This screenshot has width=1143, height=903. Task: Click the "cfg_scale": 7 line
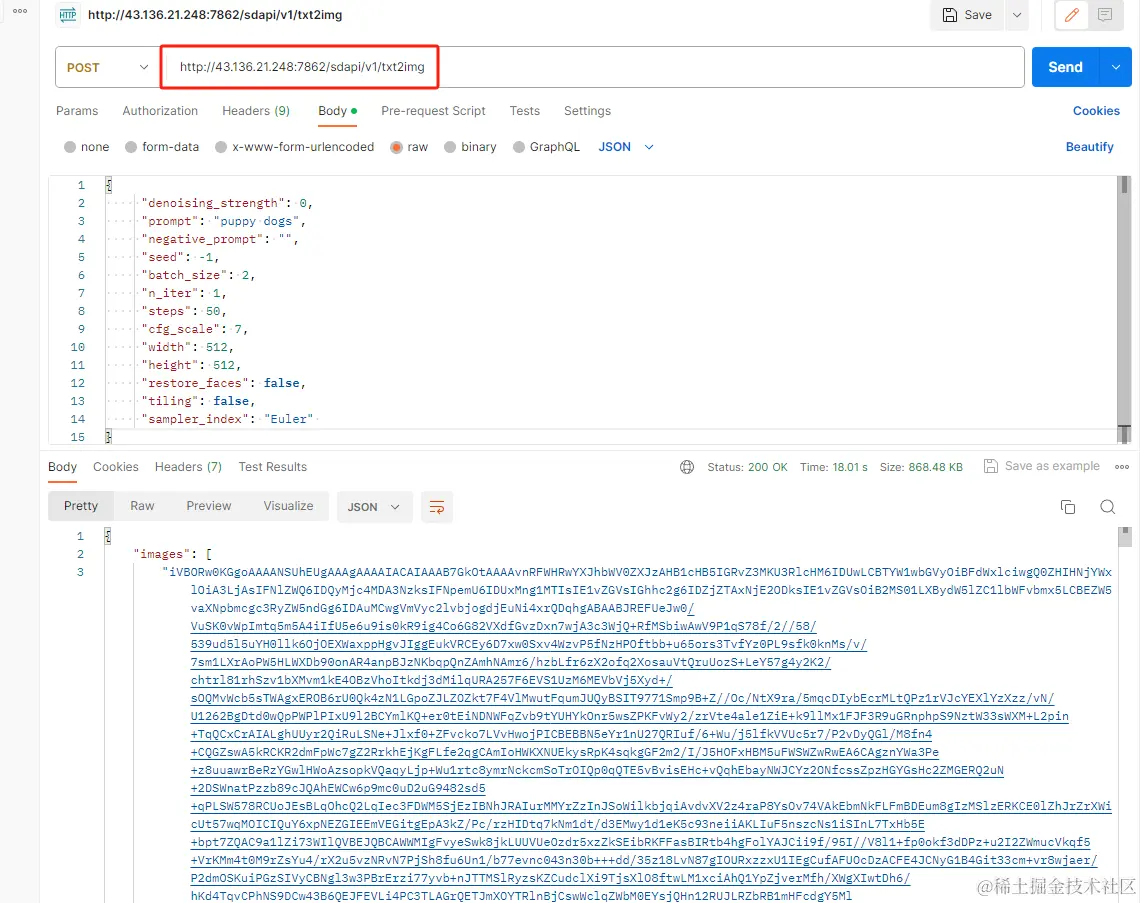pos(195,329)
